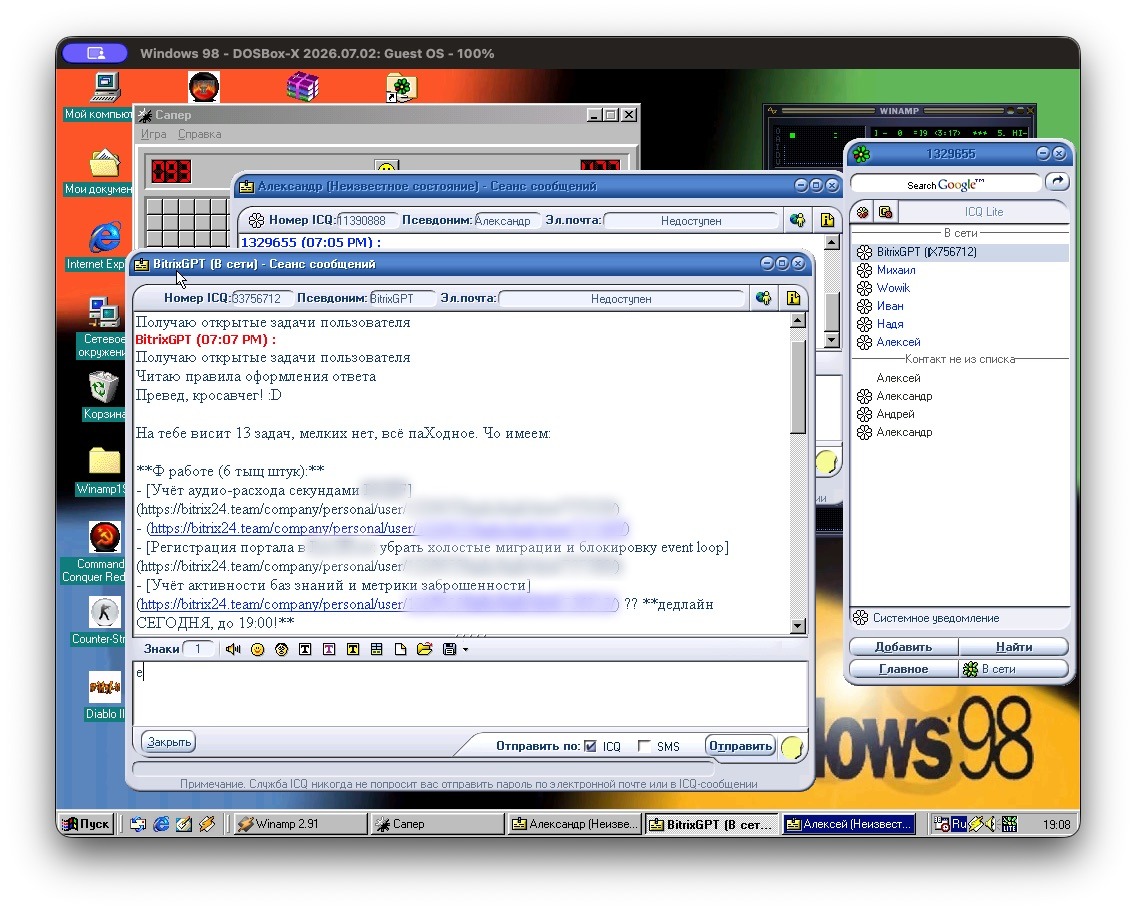Switch to Winamp 2.91 taskbar button
The image size is (1136, 912).
click(x=300, y=824)
